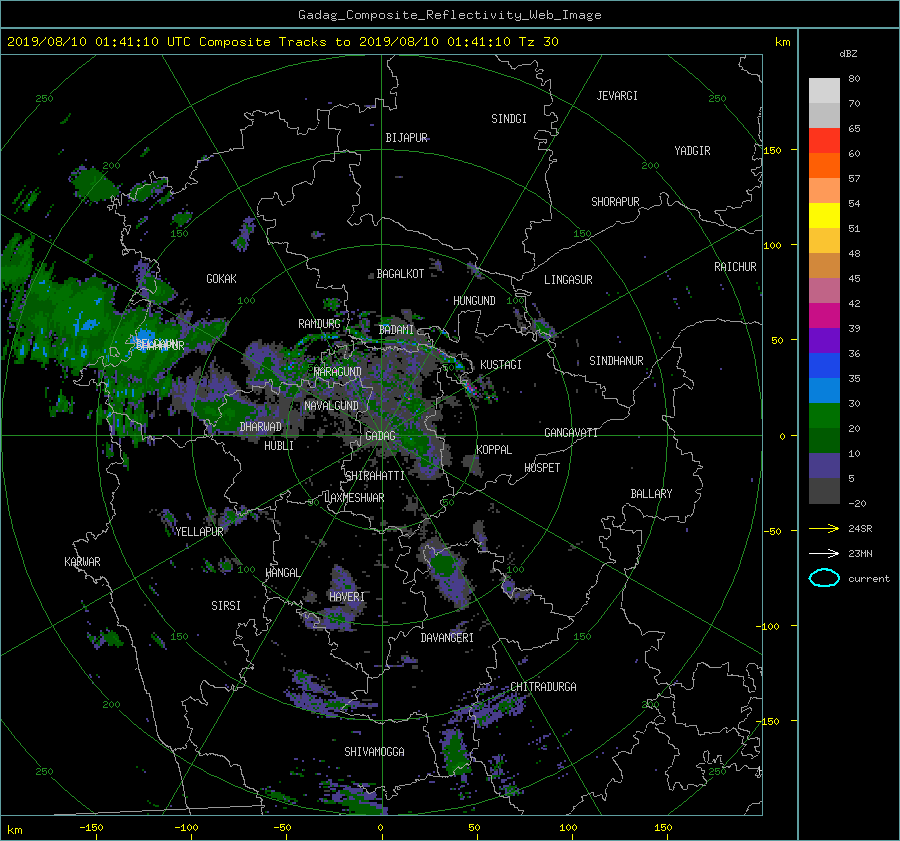Viewport: 900px width, 841px height.
Task: Click the BIJAPUR city label
Action: coord(406,138)
